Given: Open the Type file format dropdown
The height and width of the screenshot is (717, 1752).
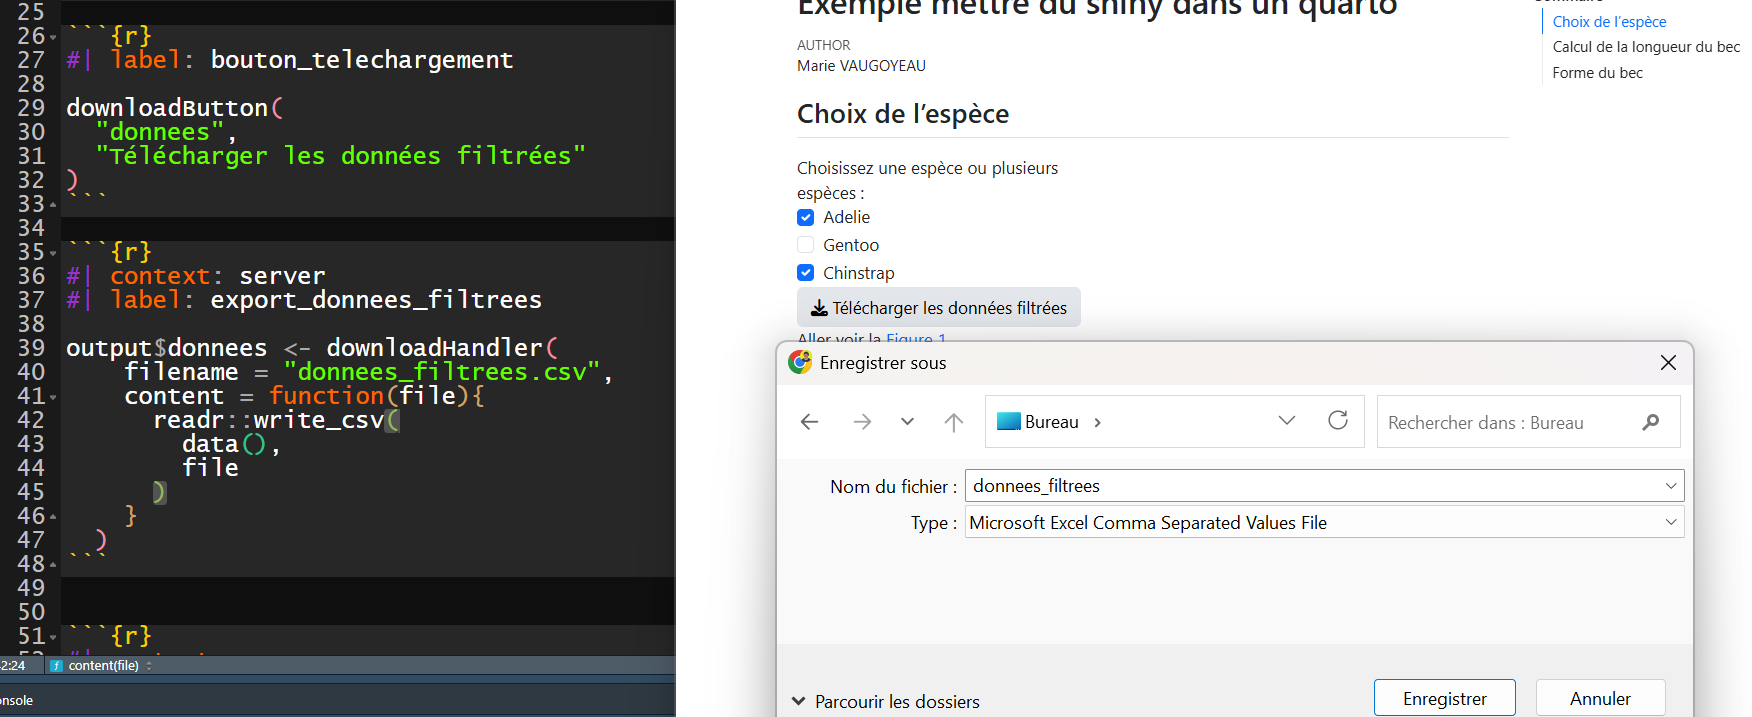Looking at the screenshot, I should (x=1670, y=522).
